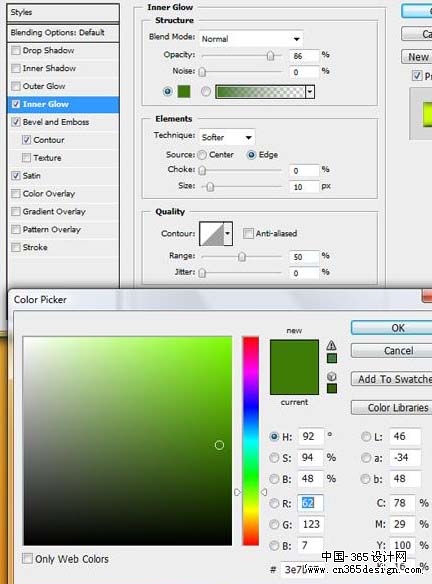The width and height of the screenshot is (432, 584).
Task: Check Only Web Colors option
Action: [27, 559]
